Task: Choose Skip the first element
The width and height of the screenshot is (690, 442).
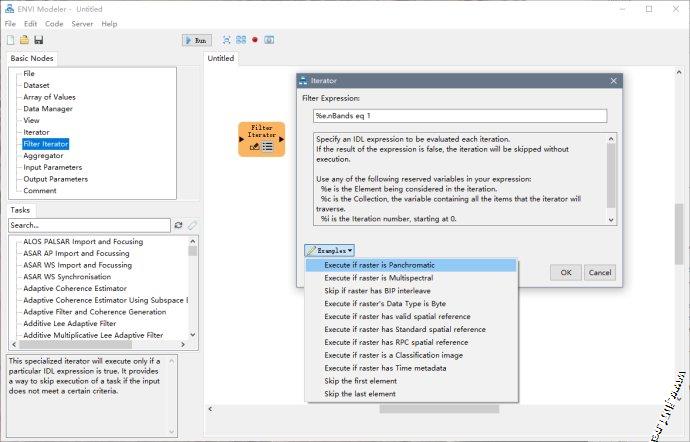Action: click(411, 381)
